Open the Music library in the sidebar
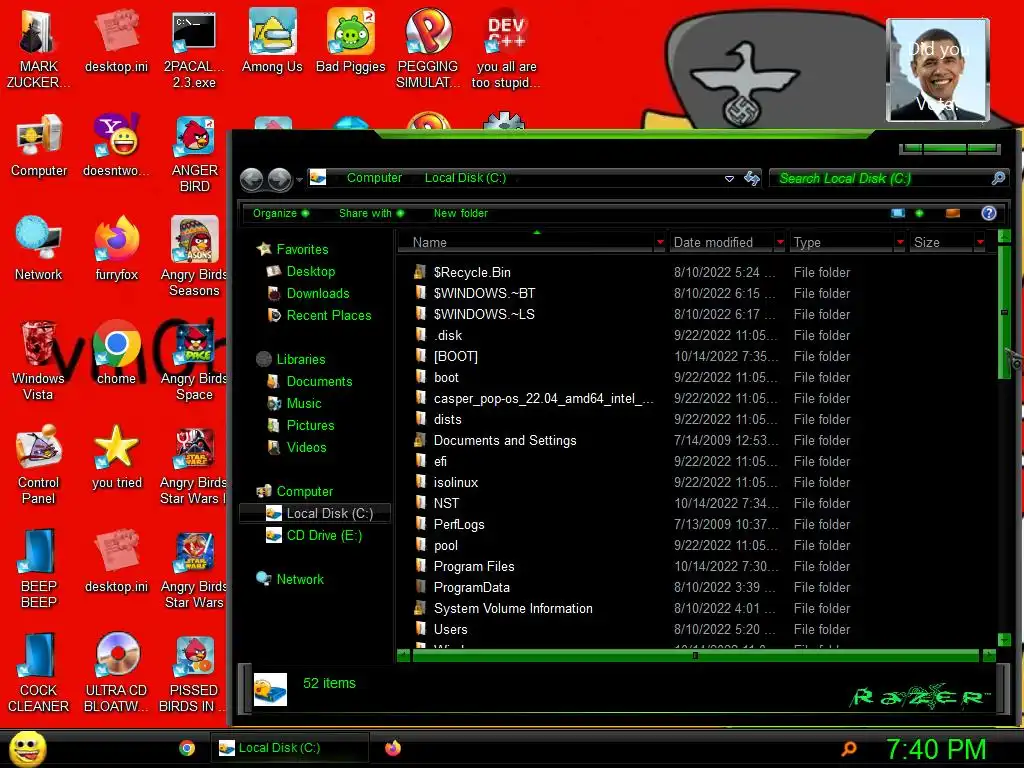The width and height of the screenshot is (1024, 768). point(304,404)
